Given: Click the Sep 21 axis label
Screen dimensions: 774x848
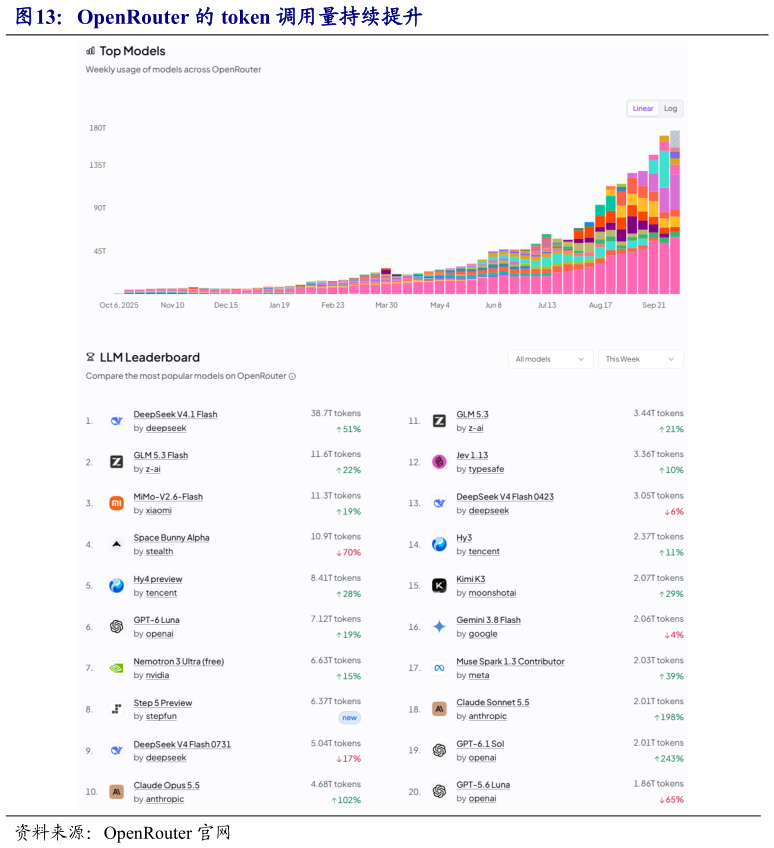Looking at the screenshot, I should (x=654, y=305).
